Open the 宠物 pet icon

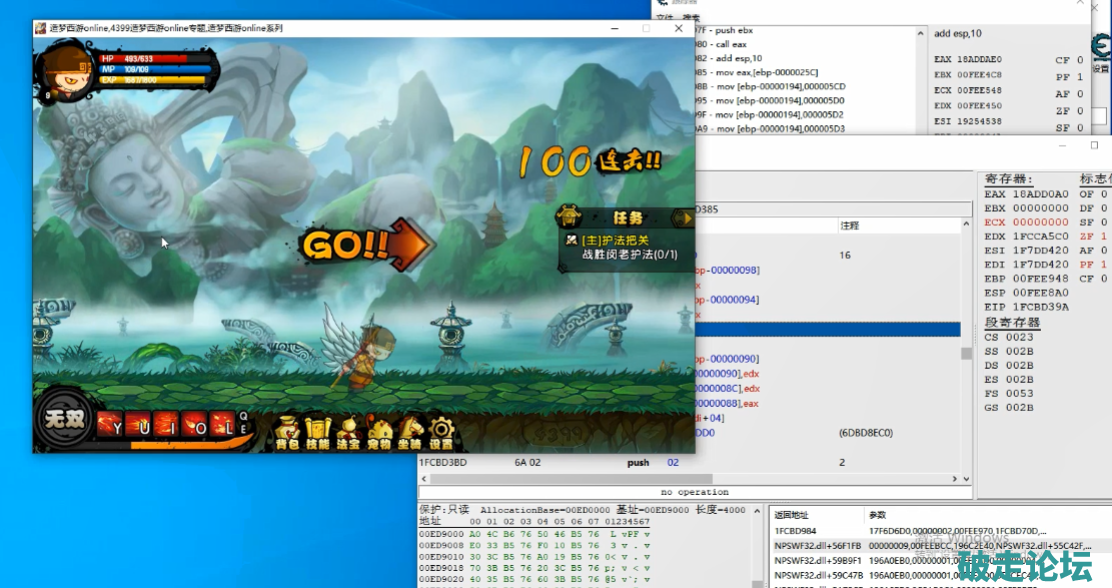pyautogui.click(x=378, y=431)
